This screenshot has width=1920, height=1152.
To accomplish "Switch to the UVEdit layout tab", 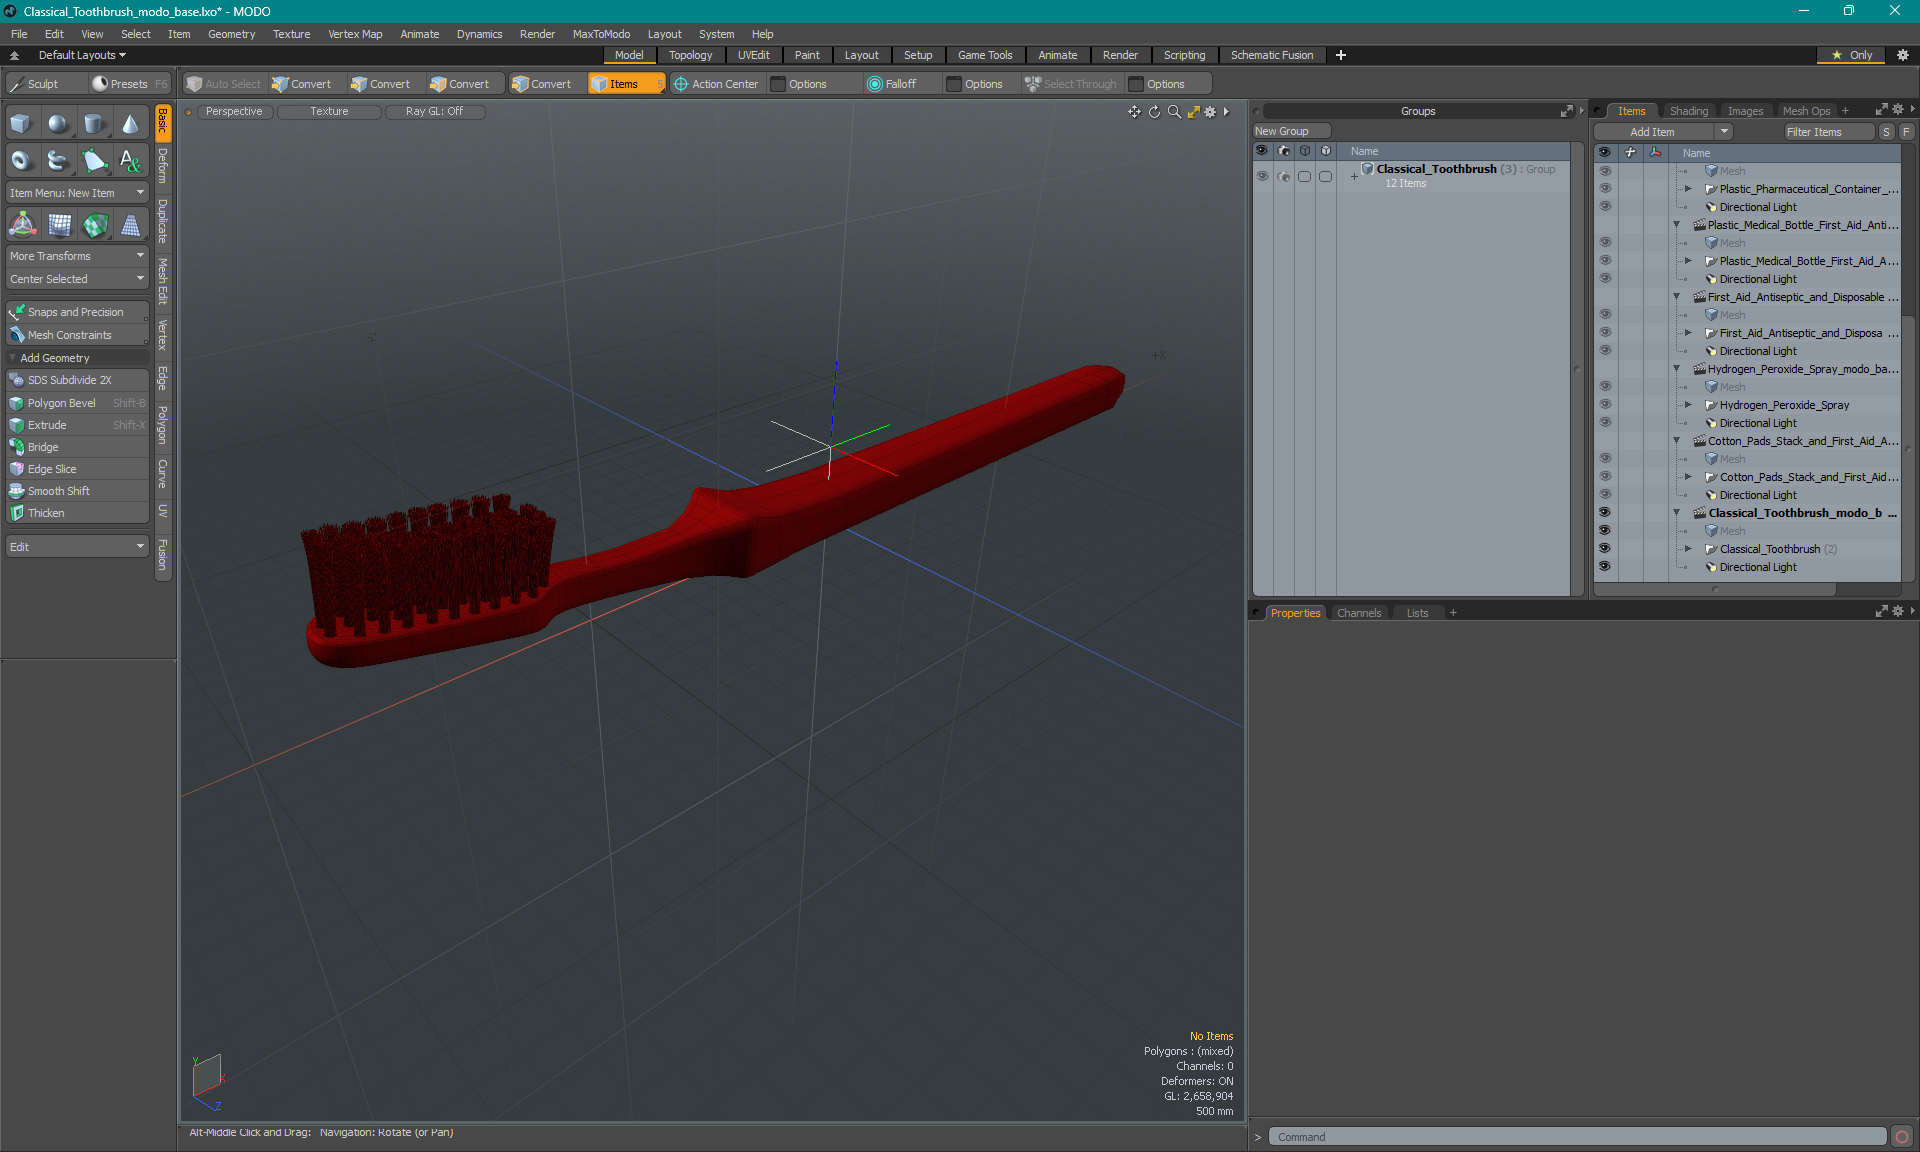I will [753, 55].
